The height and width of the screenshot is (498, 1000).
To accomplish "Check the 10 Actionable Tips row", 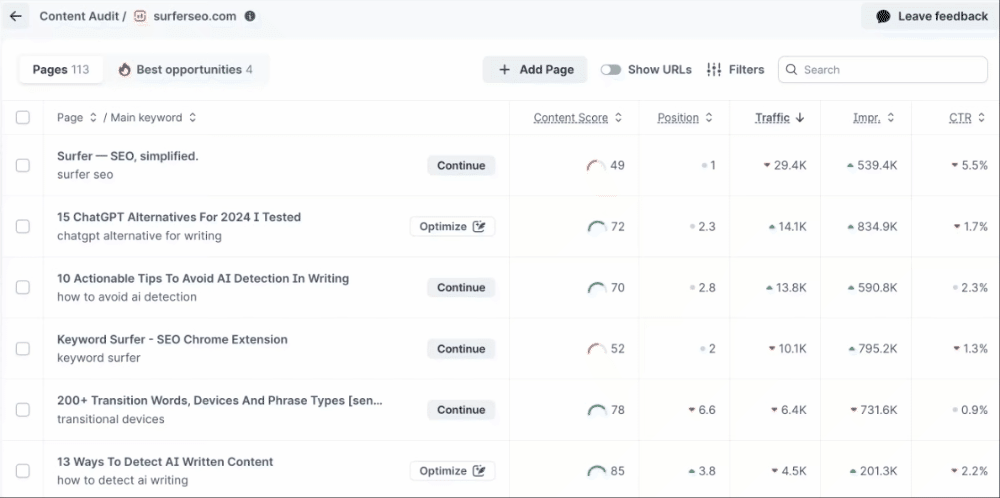I will [23, 288].
